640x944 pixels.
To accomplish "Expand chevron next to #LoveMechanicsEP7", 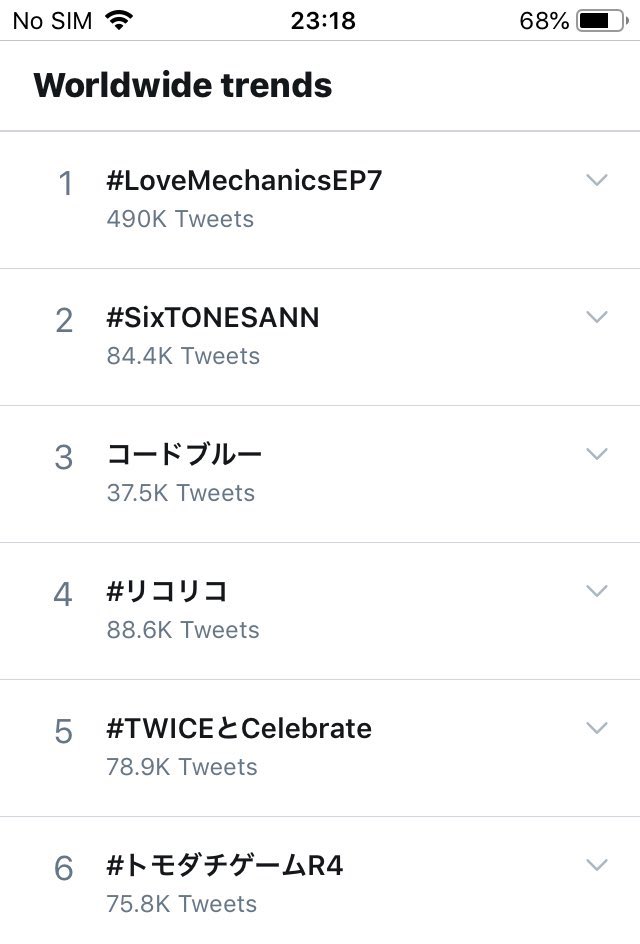I will (597, 180).
